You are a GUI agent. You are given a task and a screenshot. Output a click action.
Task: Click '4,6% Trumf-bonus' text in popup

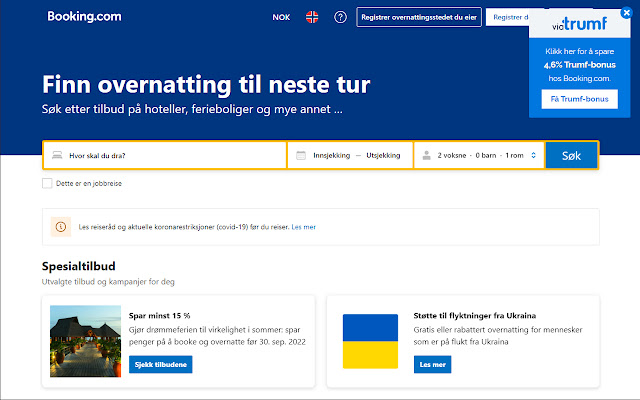579,65
